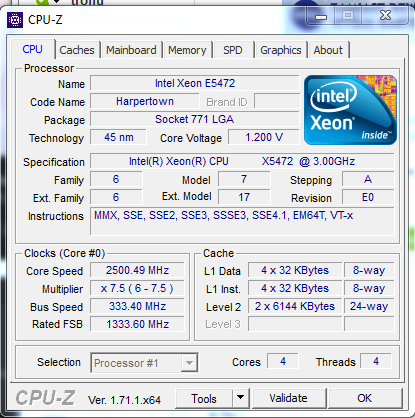
Task: Click the Tools button
Action: pyautogui.click(x=204, y=398)
